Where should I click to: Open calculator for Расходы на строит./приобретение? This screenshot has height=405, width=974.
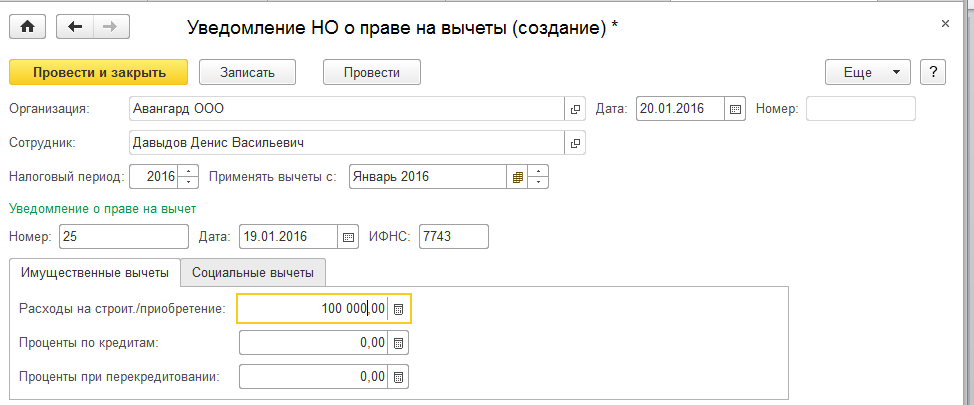(399, 309)
